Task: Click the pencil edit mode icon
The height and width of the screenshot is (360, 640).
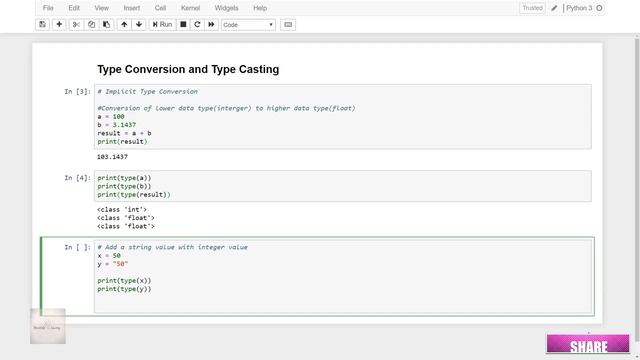Action: pos(554,8)
